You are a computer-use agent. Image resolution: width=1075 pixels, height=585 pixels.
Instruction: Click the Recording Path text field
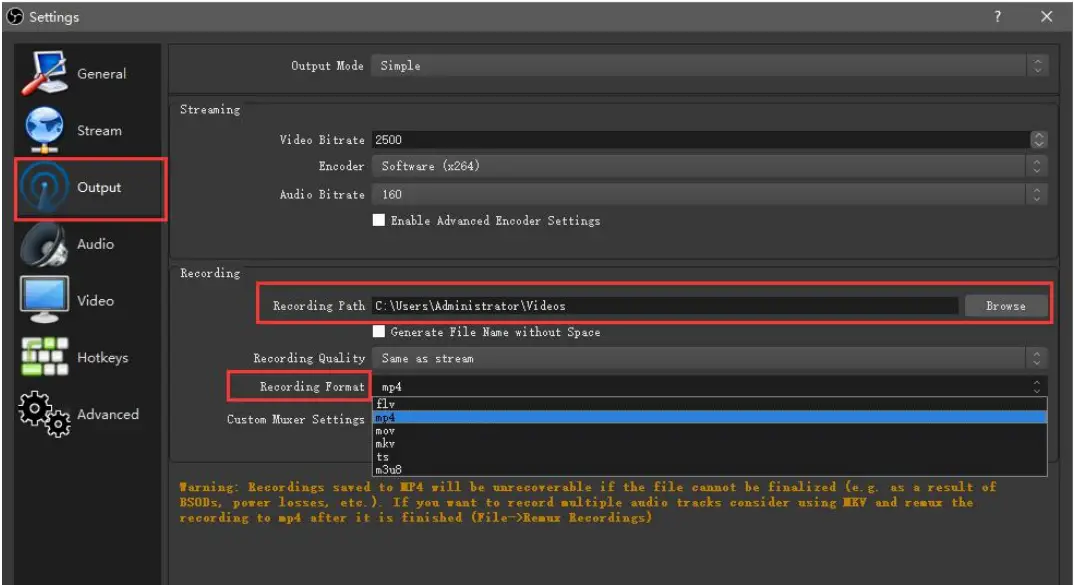click(x=665, y=306)
